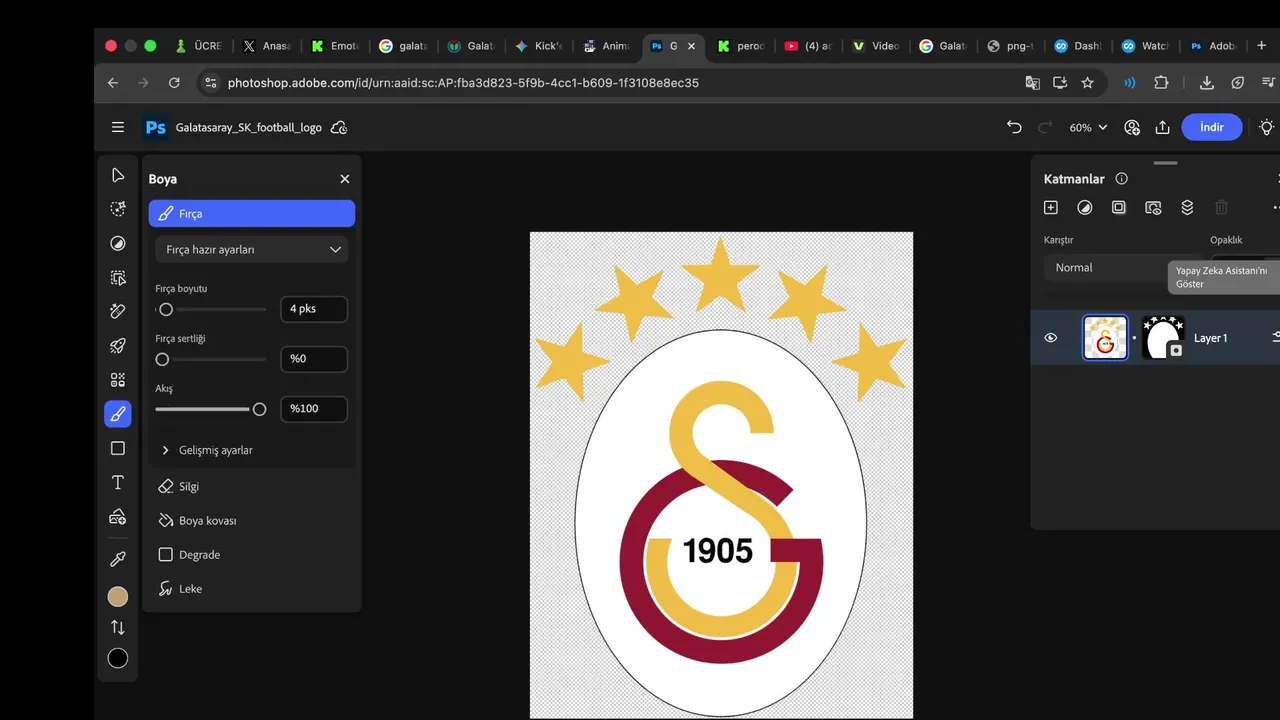Add an adjustment layer icon
The height and width of the screenshot is (720, 1280).
pyautogui.click(x=1084, y=207)
